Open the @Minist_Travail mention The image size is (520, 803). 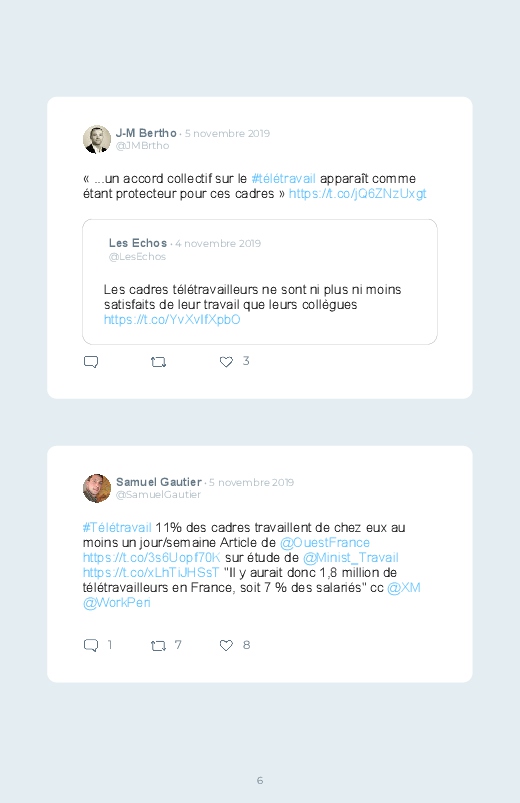(351, 557)
